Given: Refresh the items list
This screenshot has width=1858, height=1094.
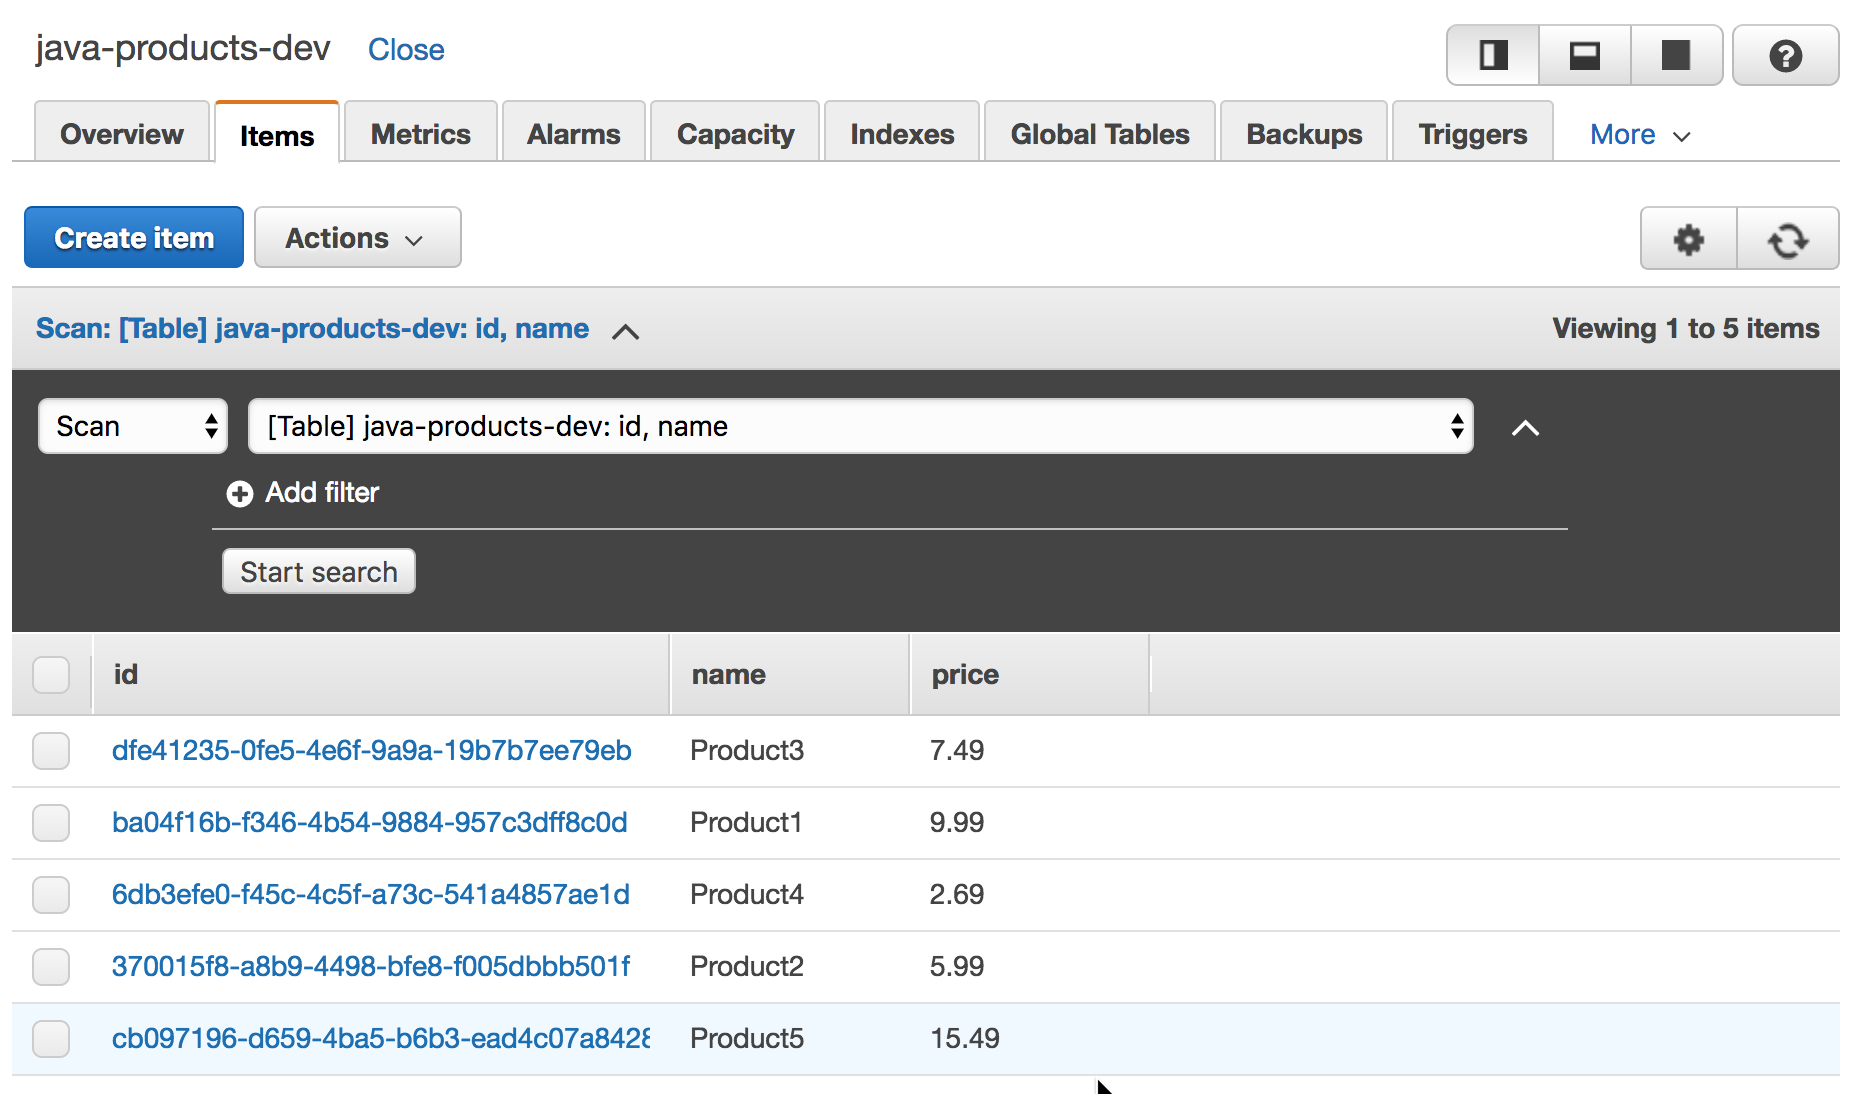Looking at the screenshot, I should coord(1788,239).
